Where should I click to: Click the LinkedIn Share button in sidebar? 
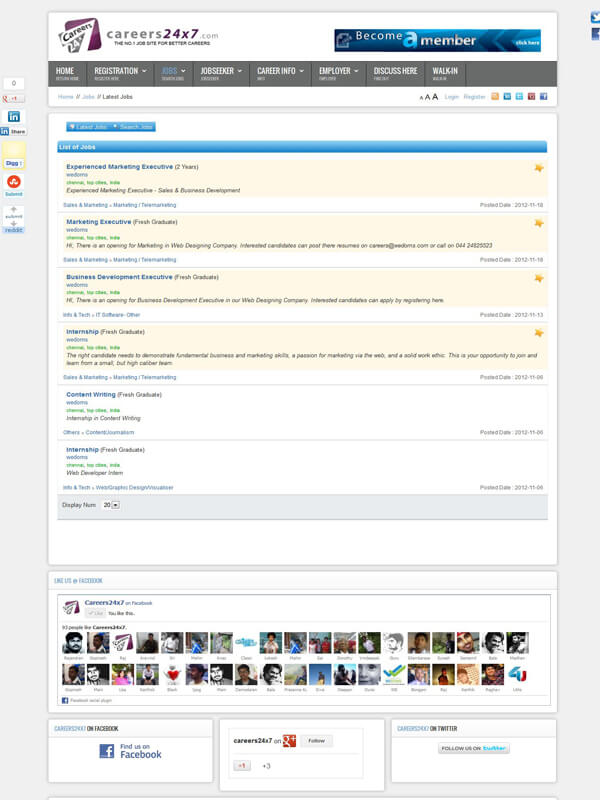13,131
